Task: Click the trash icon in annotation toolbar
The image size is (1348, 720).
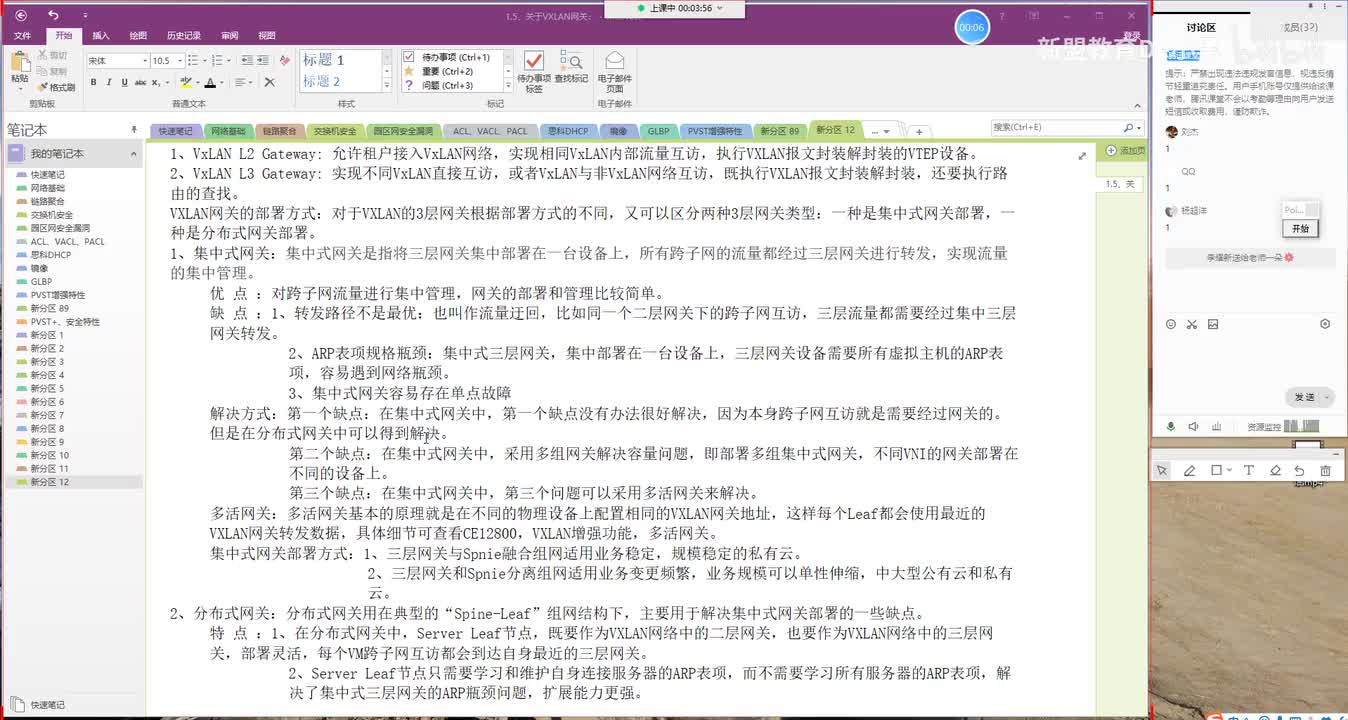Action: [1325, 470]
